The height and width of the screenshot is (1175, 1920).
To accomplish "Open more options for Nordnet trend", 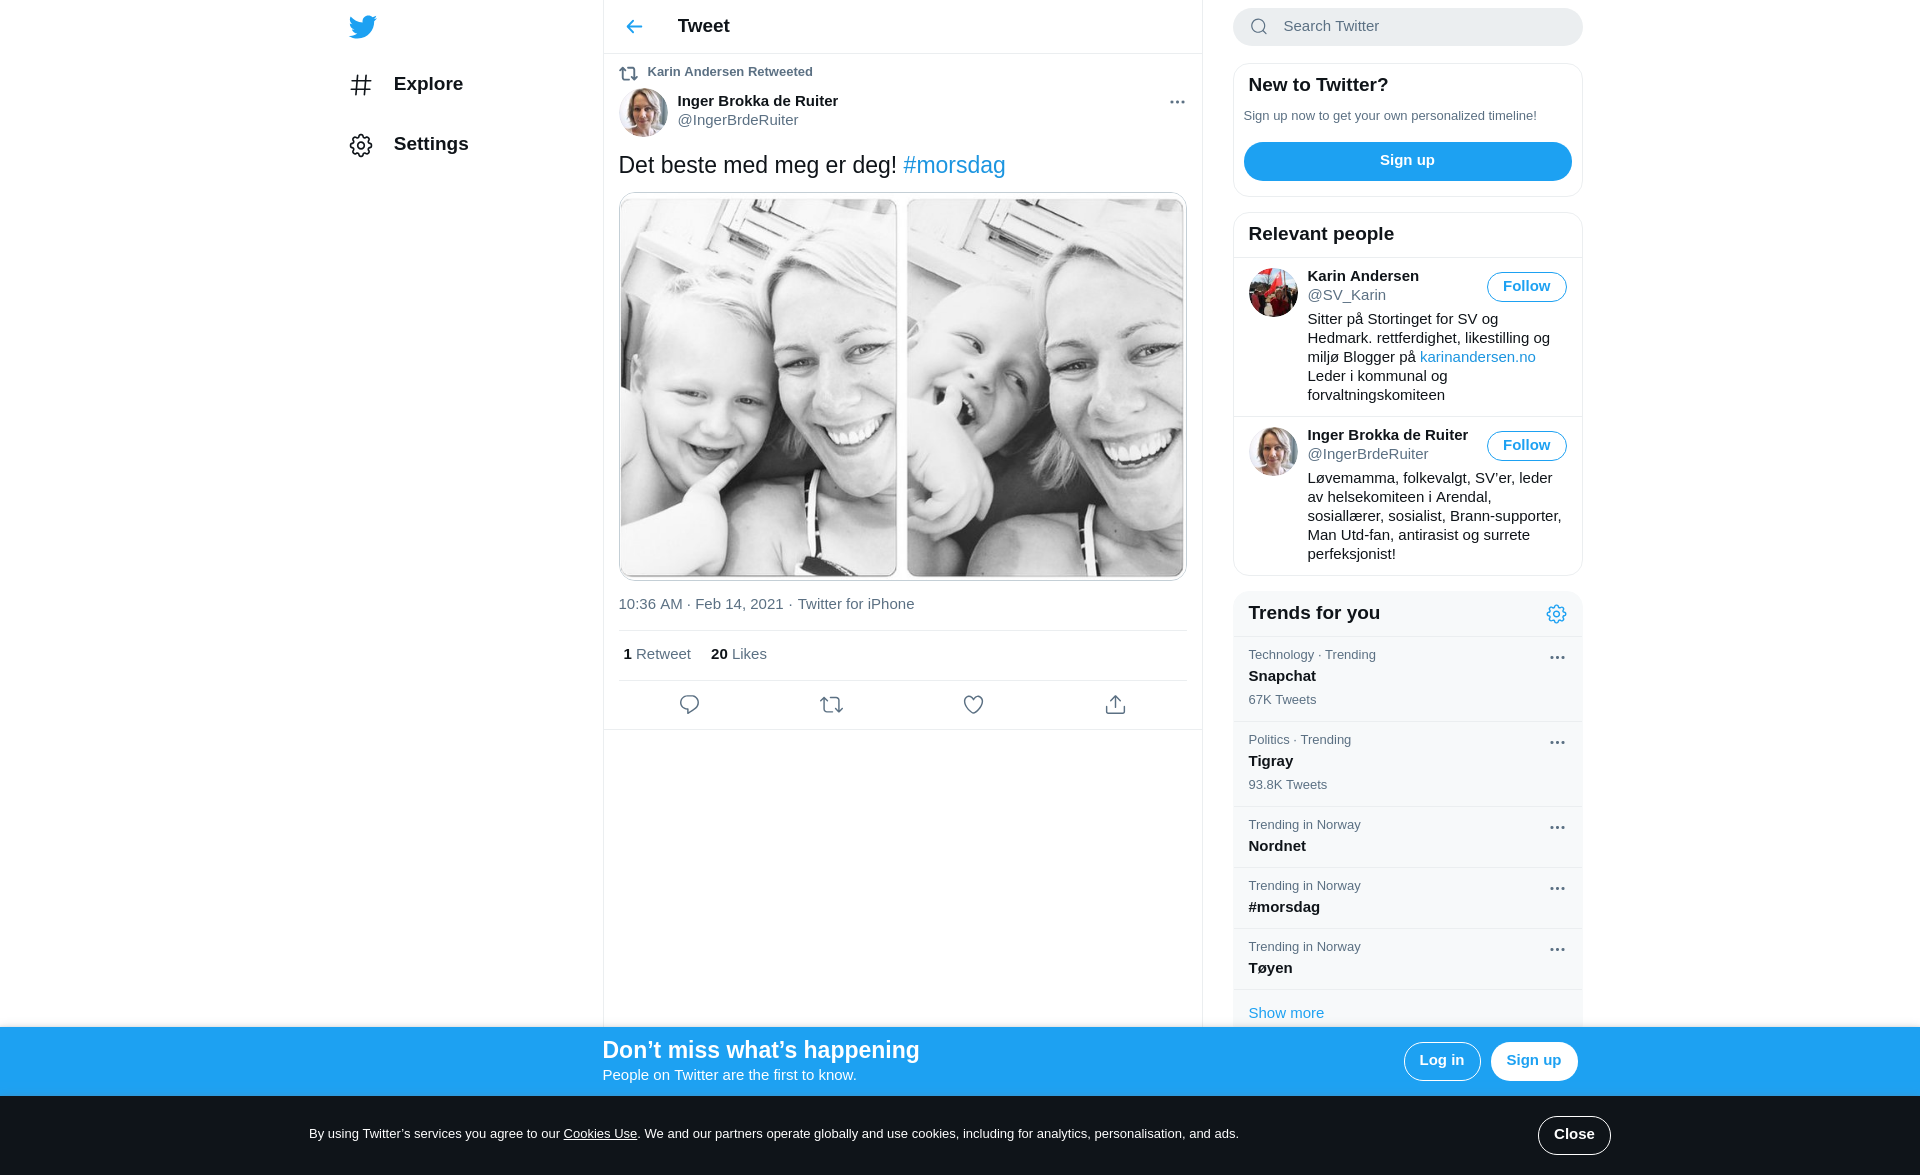I will click(1557, 828).
